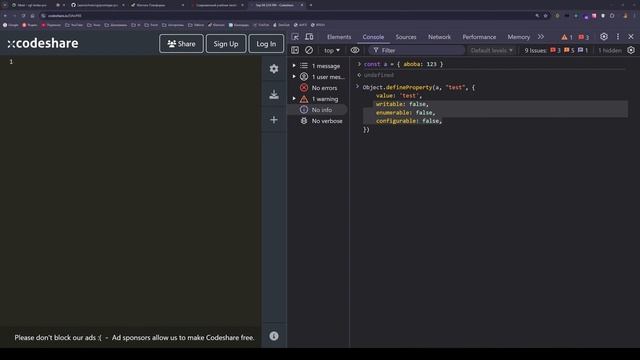
Task: Click the 'const a = { aboba: 123 }' entry
Action: 403,64
